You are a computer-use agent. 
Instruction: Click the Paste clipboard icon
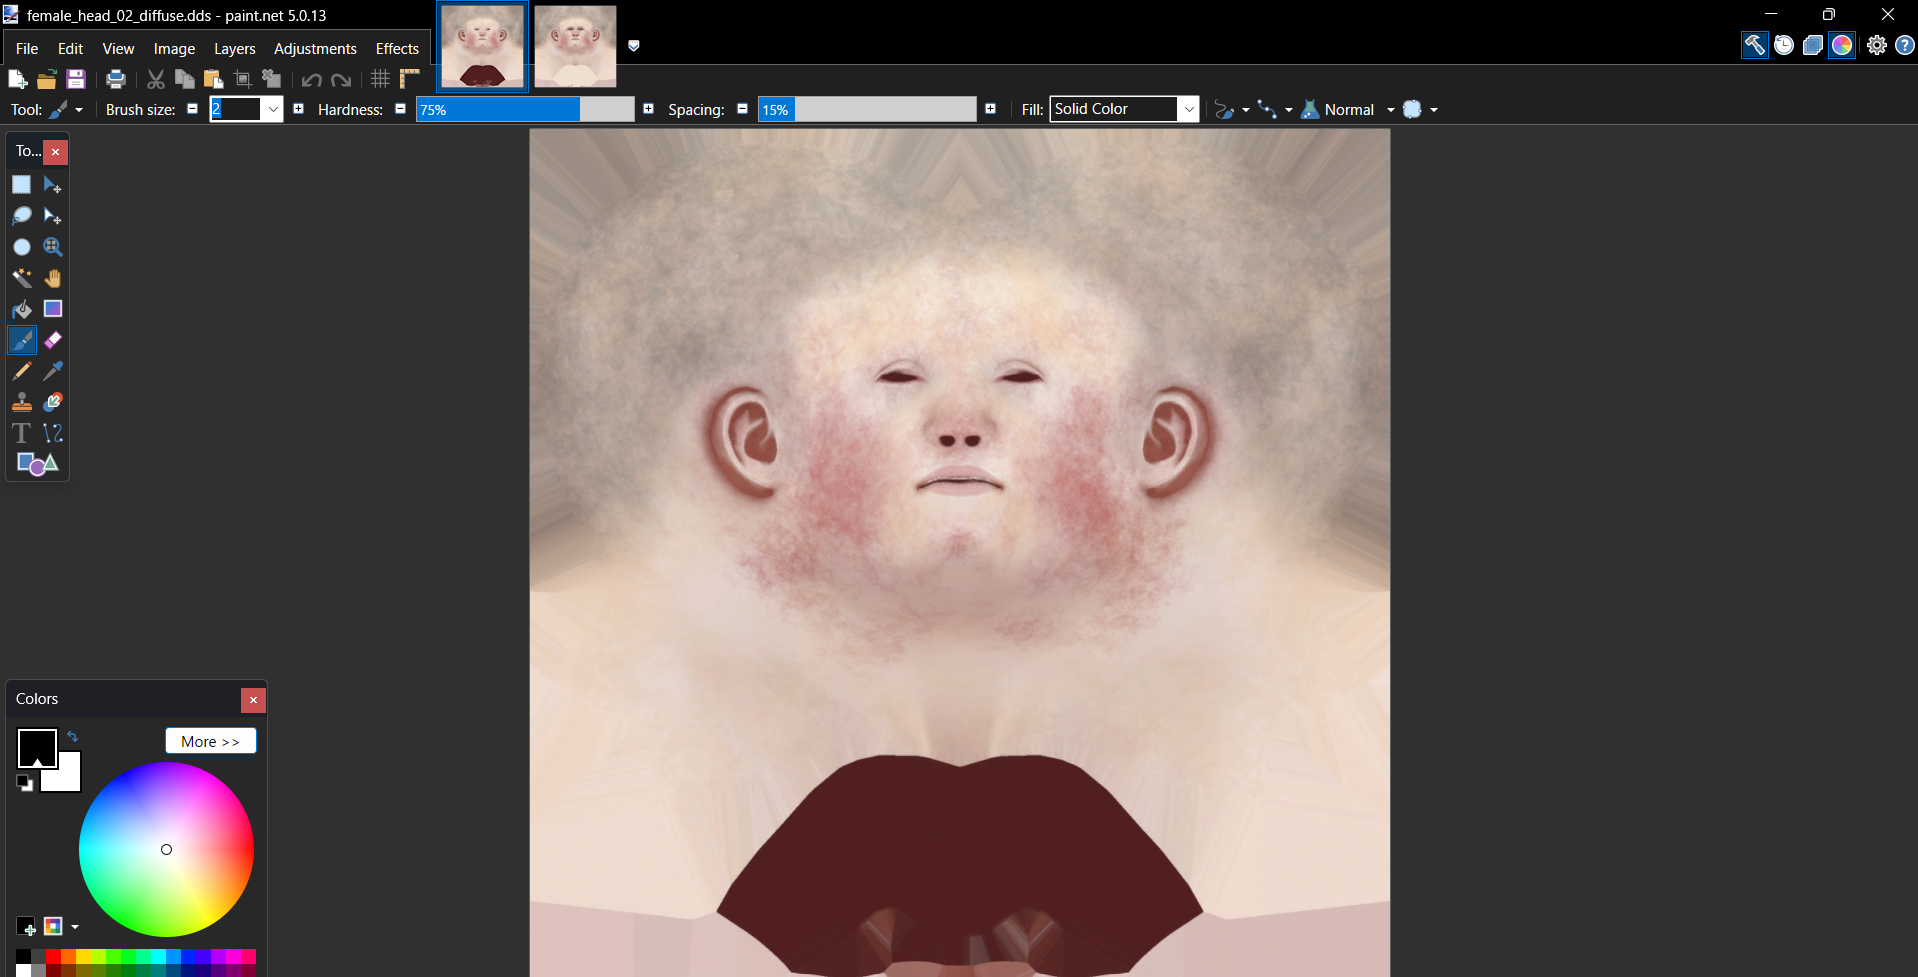click(x=213, y=79)
